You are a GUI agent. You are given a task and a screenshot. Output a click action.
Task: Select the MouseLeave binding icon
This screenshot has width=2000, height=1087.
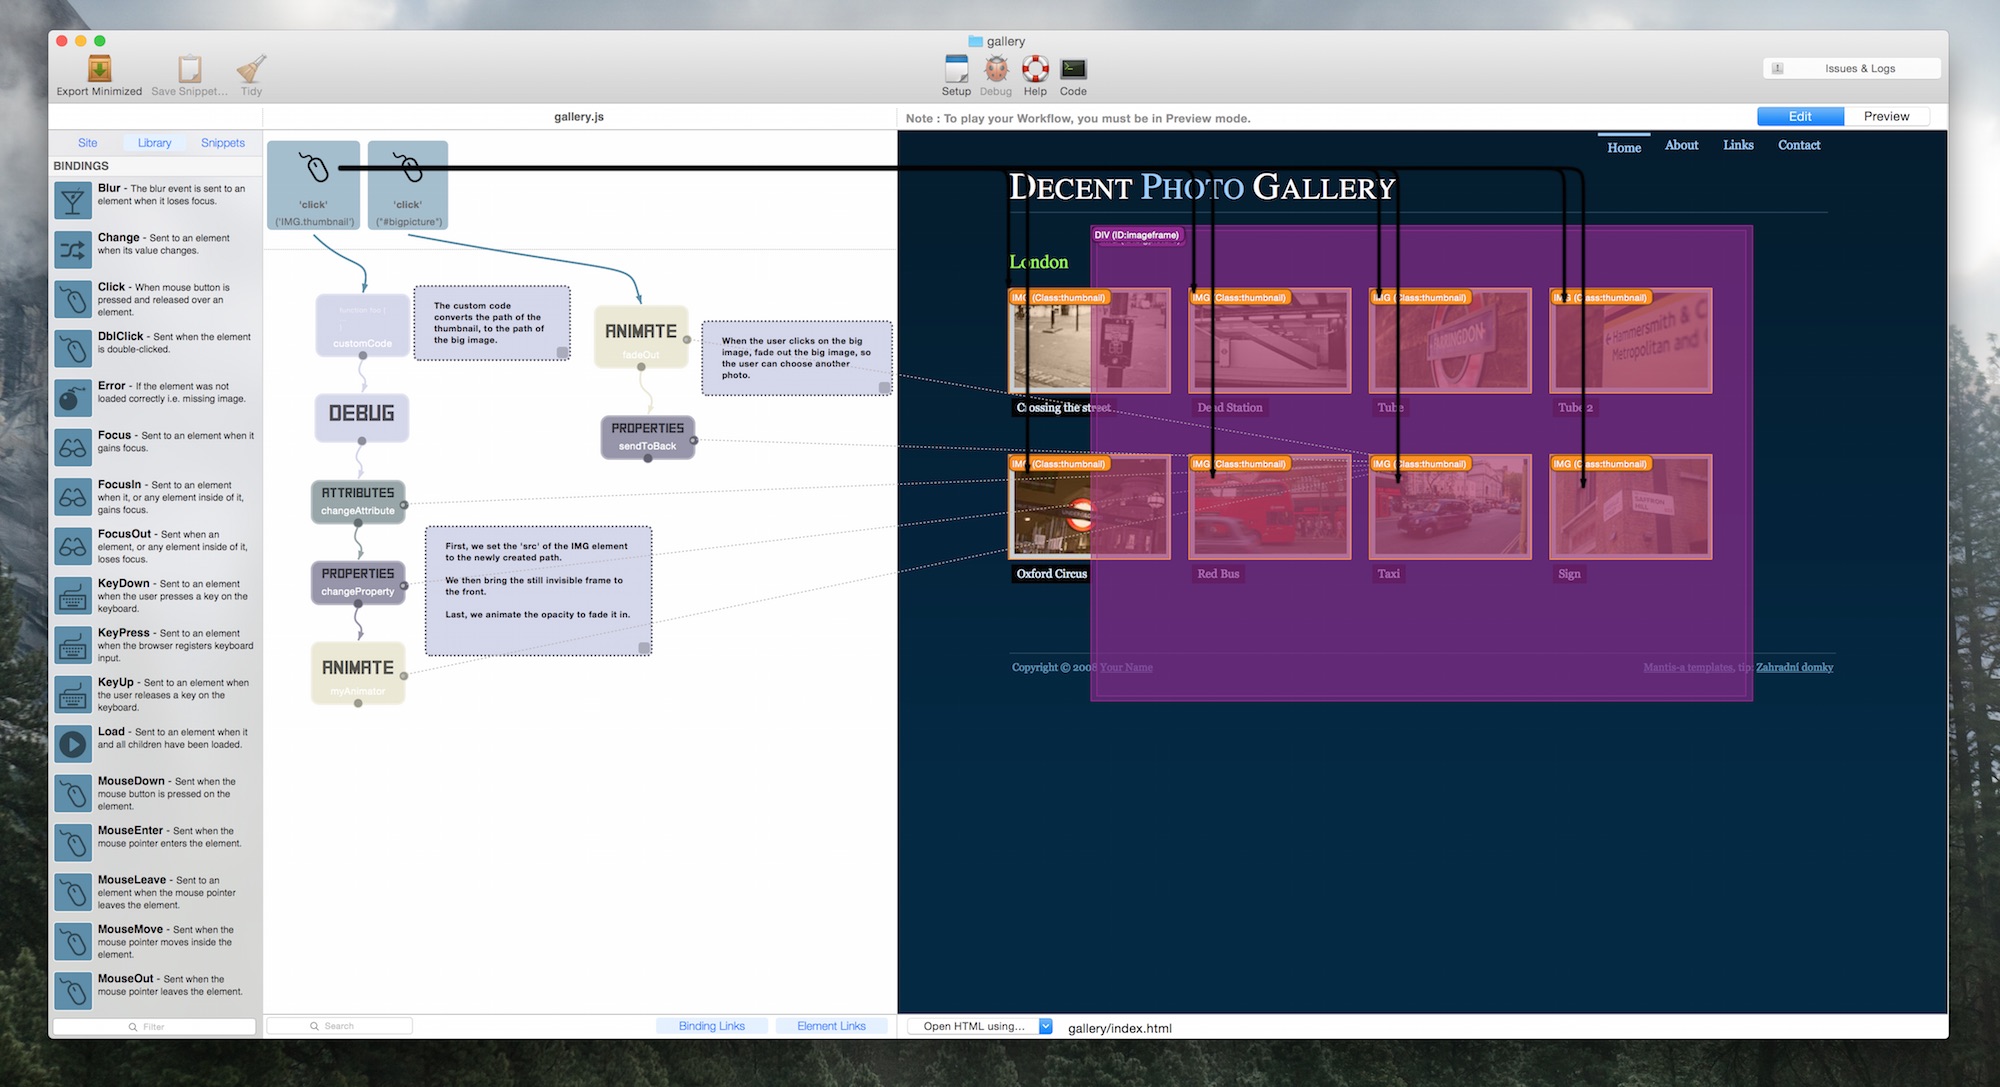(x=73, y=893)
